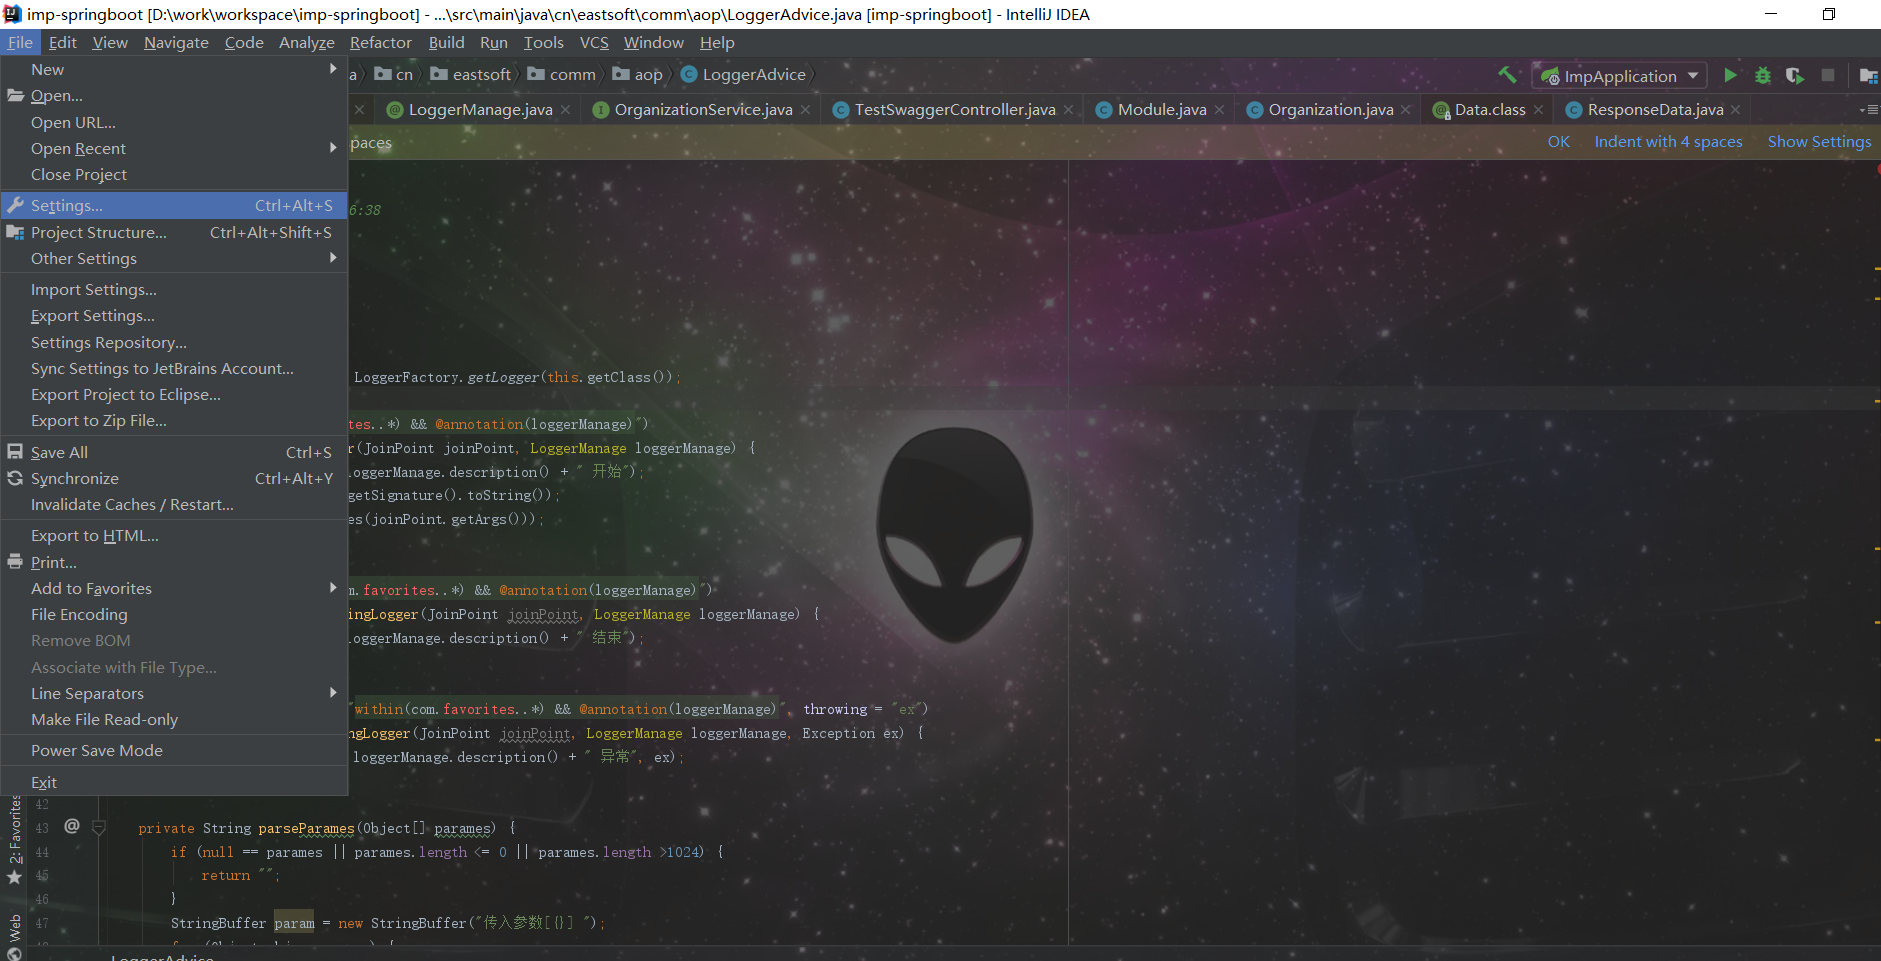Choose Open... from File menu
The width and height of the screenshot is (1881, 961).
[174, 96]
